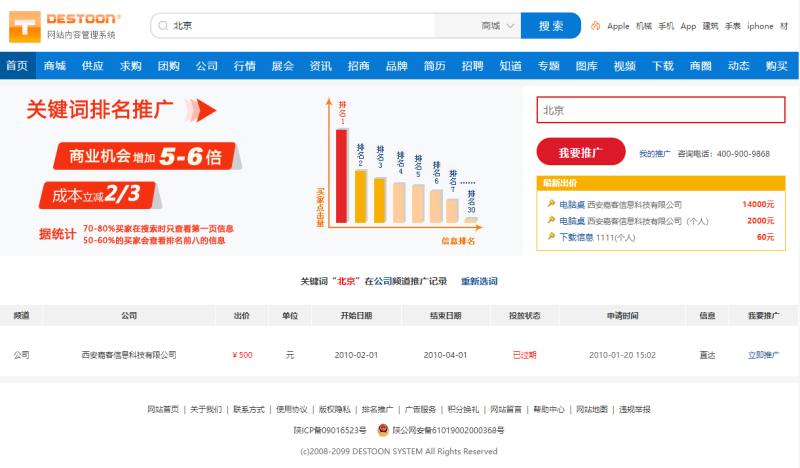Open 知道 nav tab
The image size is (800, 468).
click(511, 65)
